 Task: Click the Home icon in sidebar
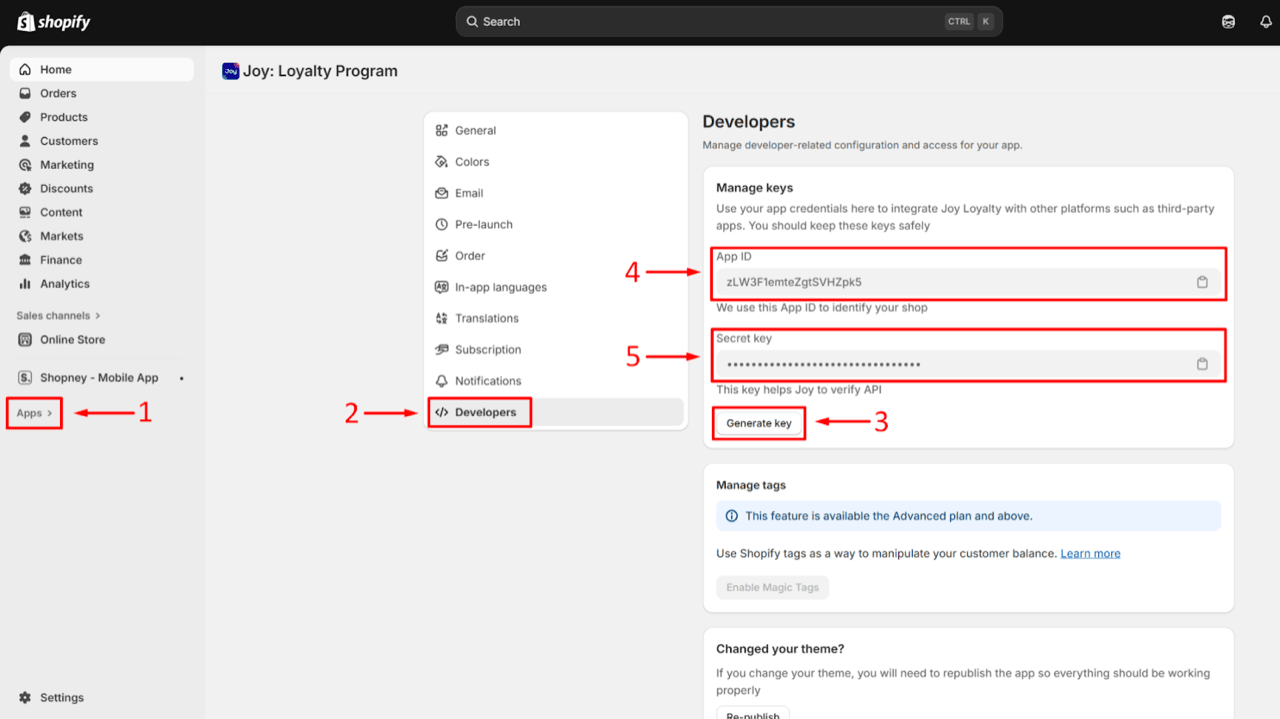pos(25,70)
